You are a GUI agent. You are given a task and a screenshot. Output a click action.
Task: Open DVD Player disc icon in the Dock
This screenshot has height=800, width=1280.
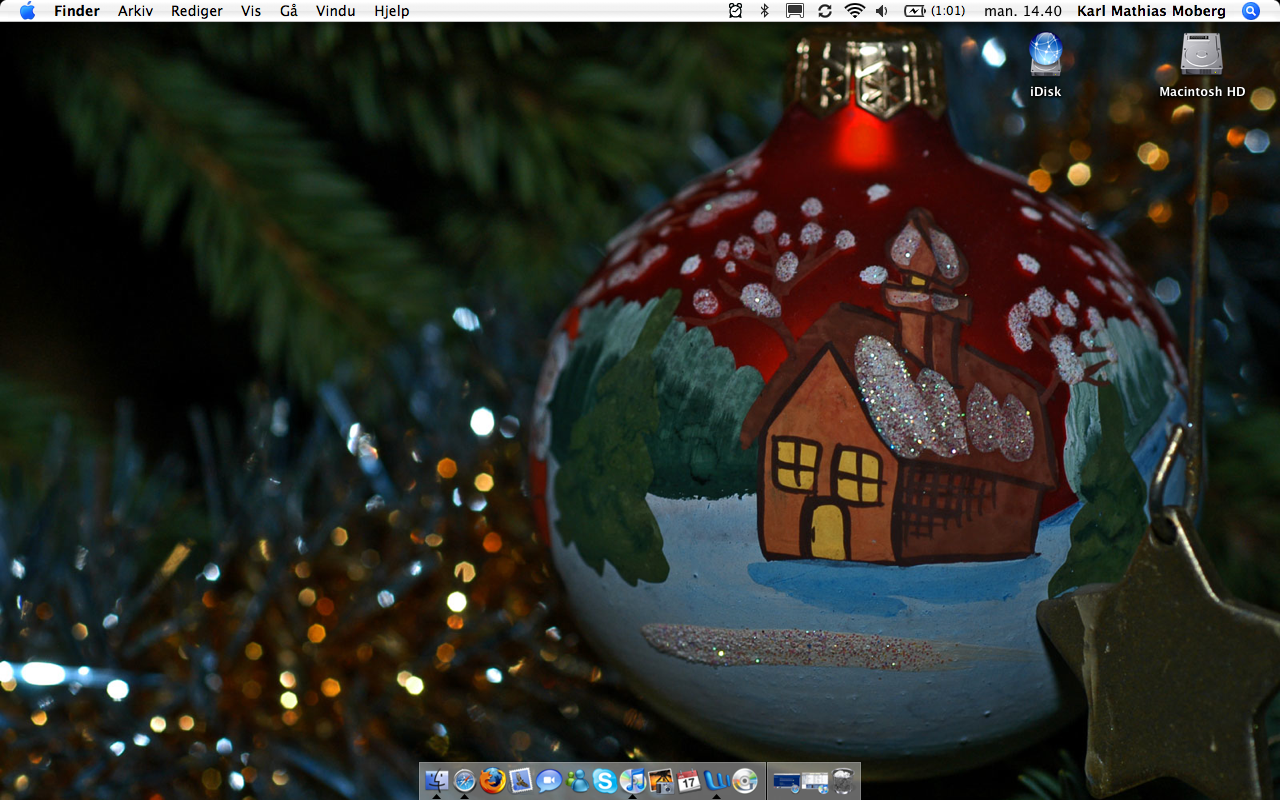click(745, 780)
